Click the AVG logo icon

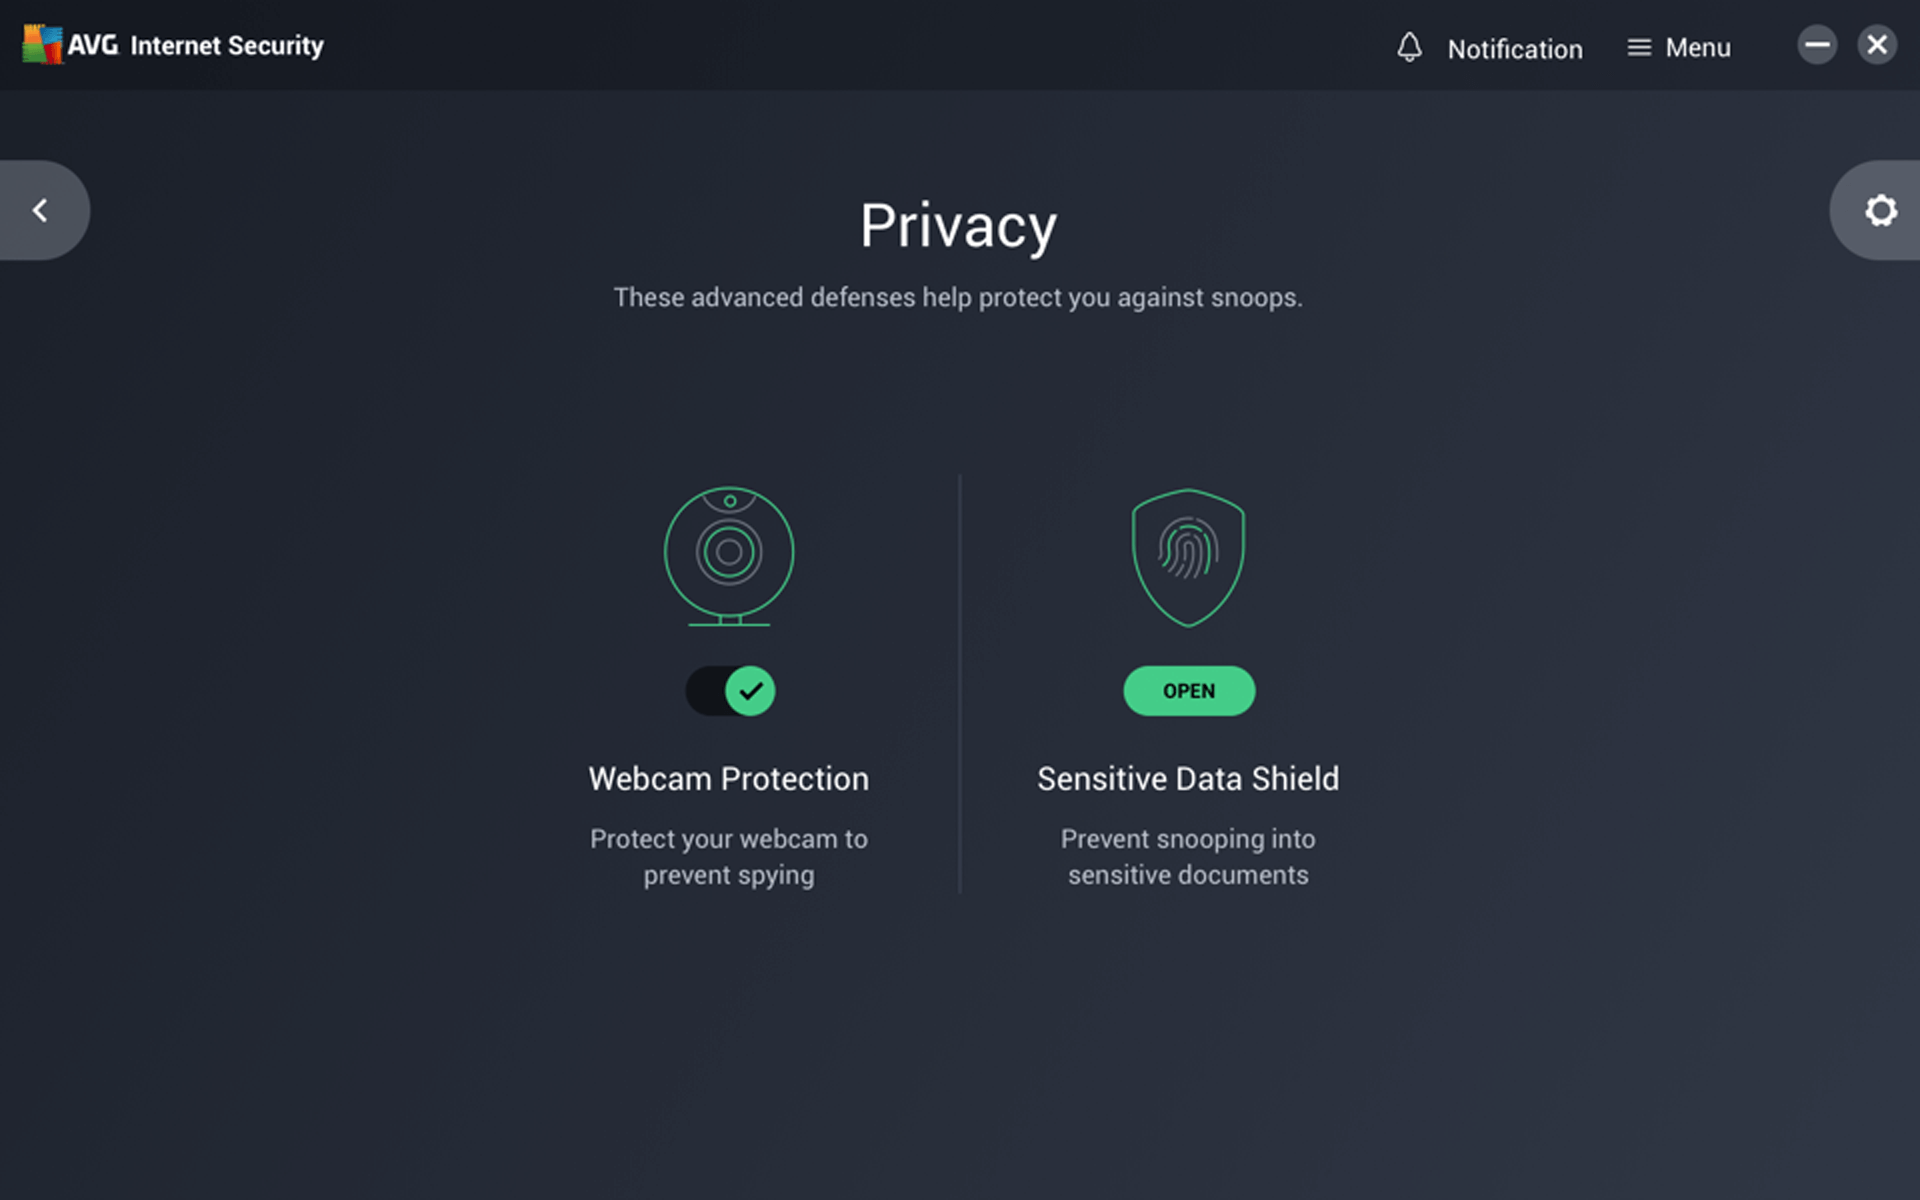pyautogui.click(x=42, y=45)
